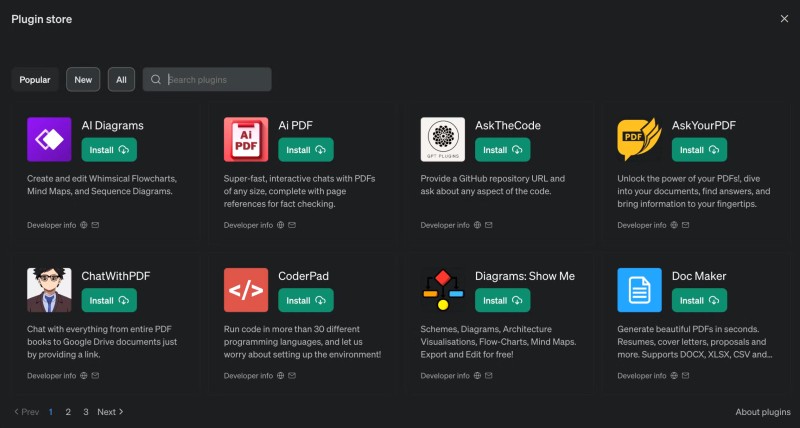Click the CoderPad plugin logo
The height and width of the screenshot is (428, 800).
tap(246, 289)
